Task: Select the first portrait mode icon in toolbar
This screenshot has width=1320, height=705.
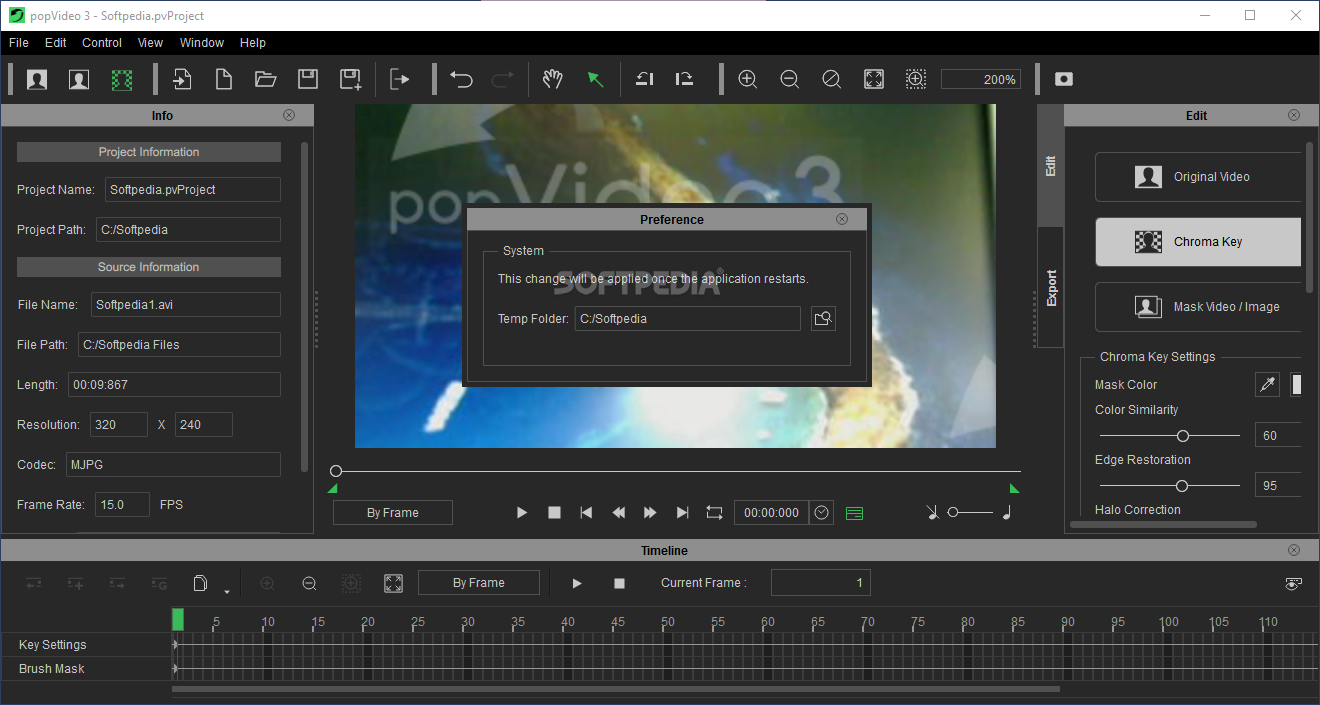Action: 37,79
